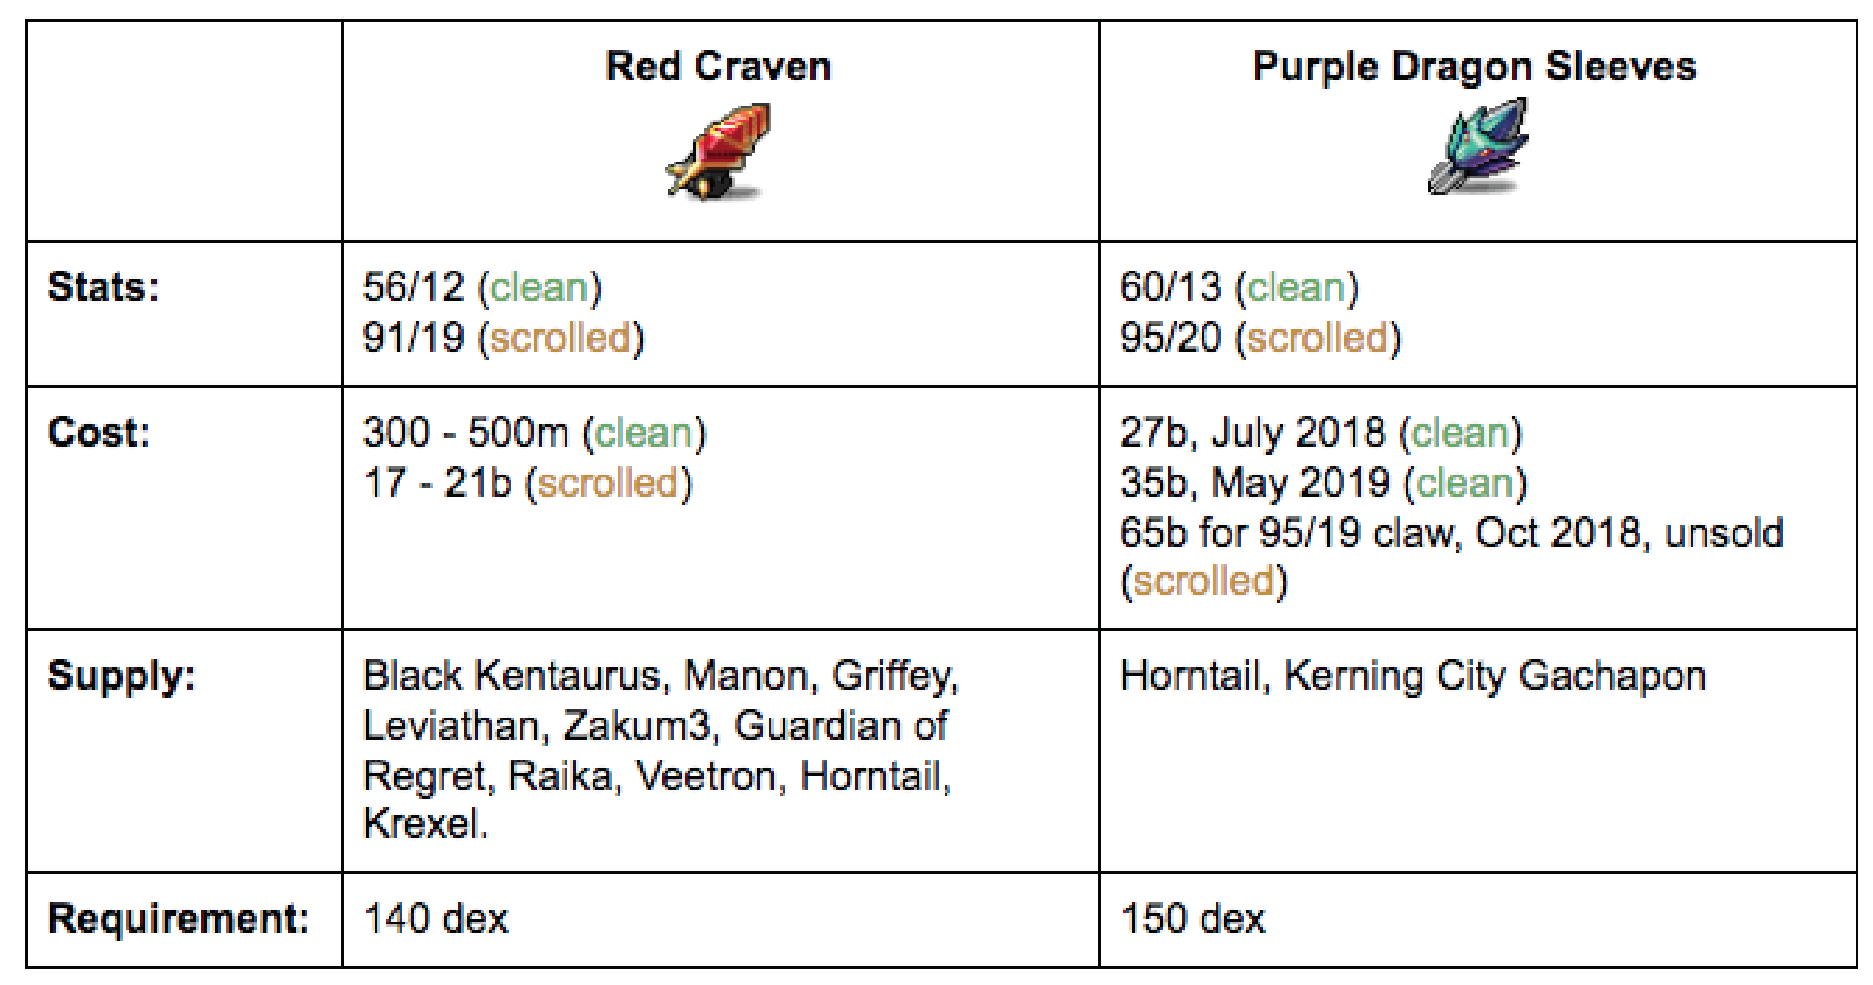Click the 150 dex requirement cell
The width and height of the screenshot is (1873, 985).
coord(1192,919)
